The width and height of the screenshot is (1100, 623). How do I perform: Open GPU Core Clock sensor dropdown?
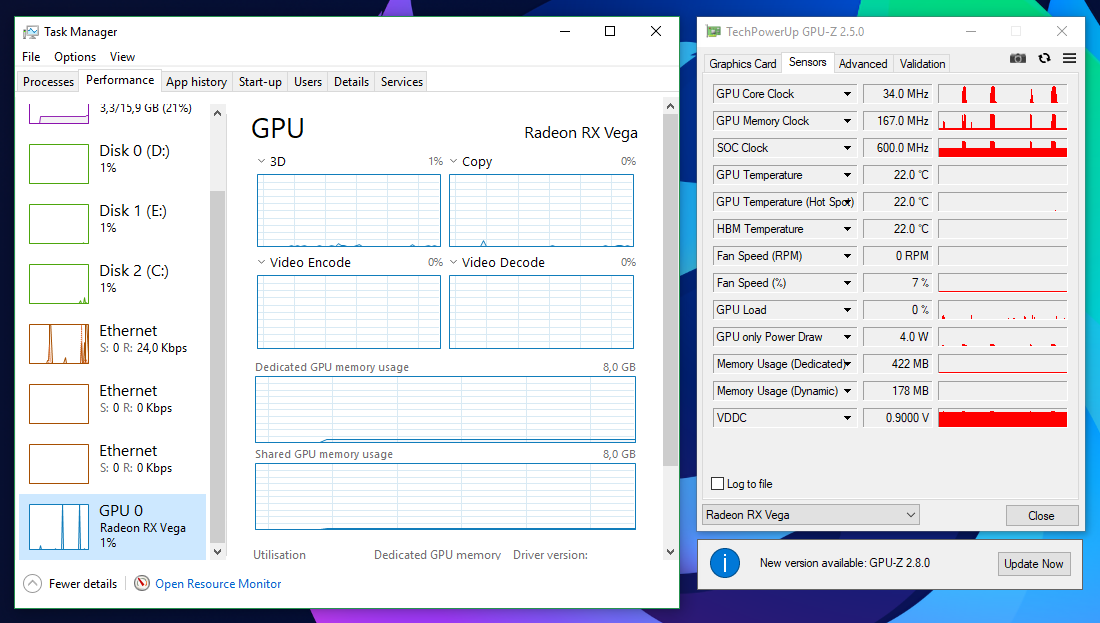click(x=847, y=94)
